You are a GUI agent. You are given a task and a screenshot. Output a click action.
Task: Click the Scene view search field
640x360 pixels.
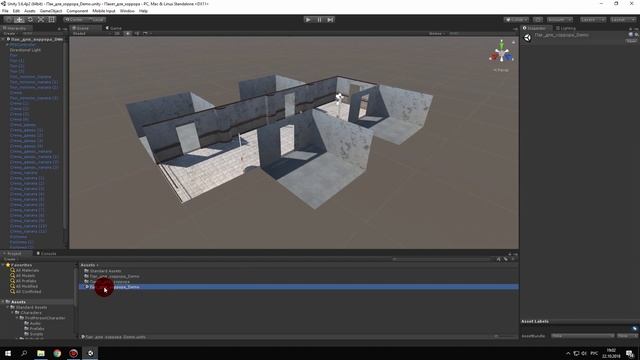(x=481, y=33)
